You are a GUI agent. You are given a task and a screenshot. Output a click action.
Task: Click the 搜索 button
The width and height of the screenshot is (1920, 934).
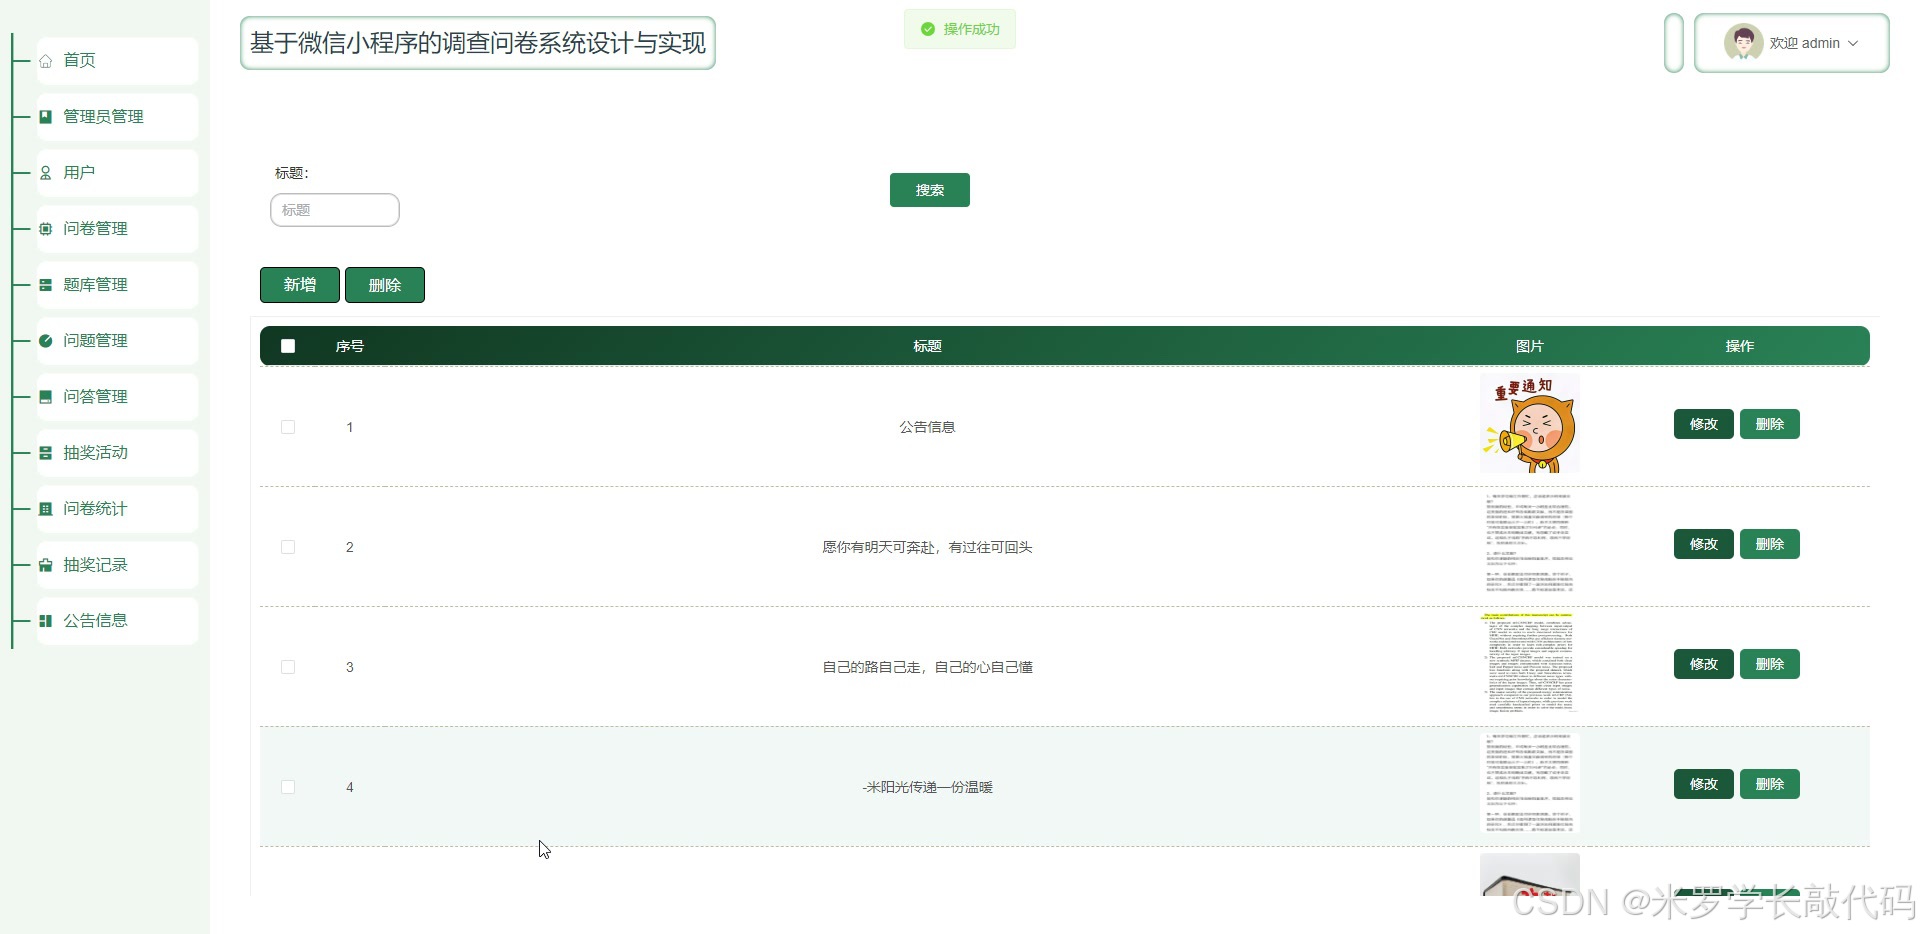tap(930, 190)
